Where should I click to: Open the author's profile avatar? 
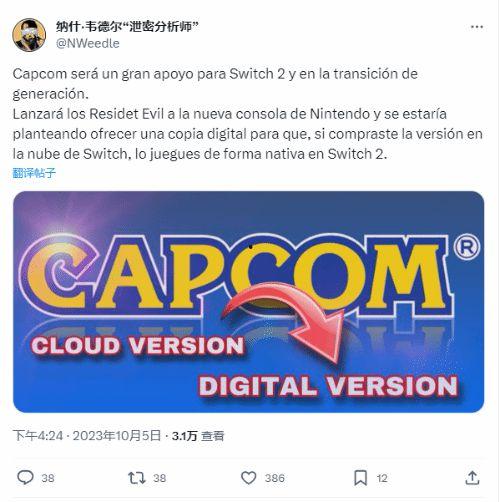(x=29, y=35)
